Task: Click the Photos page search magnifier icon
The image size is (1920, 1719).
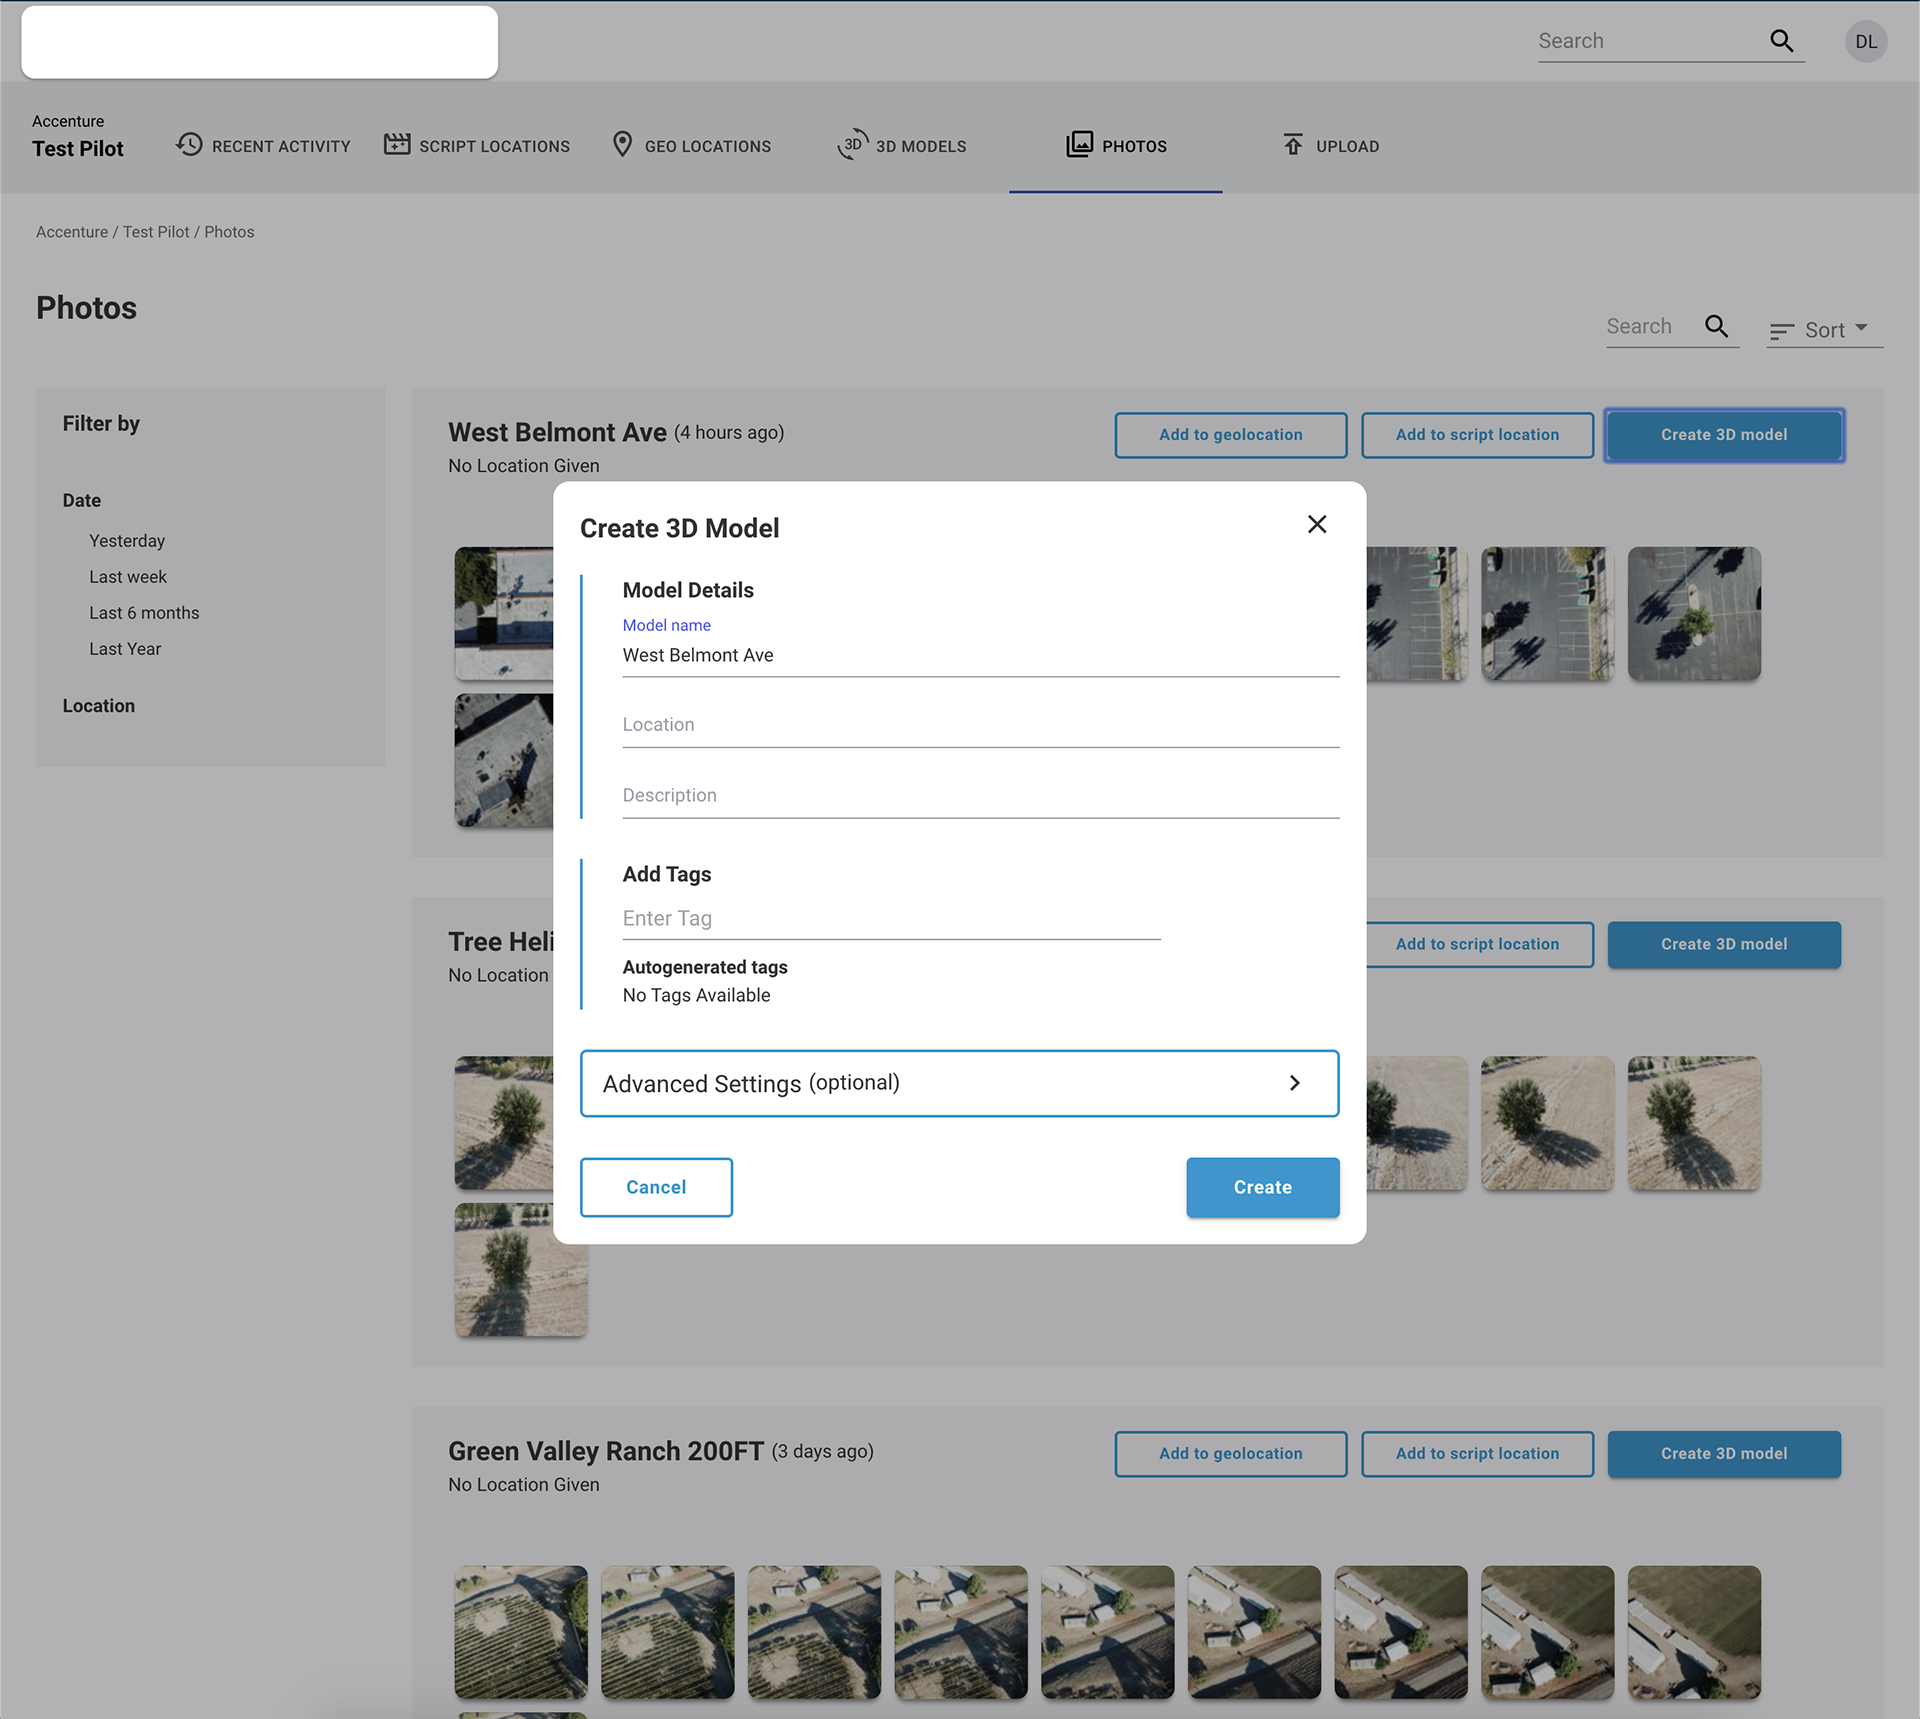Action: click(x=1716, y=326)
